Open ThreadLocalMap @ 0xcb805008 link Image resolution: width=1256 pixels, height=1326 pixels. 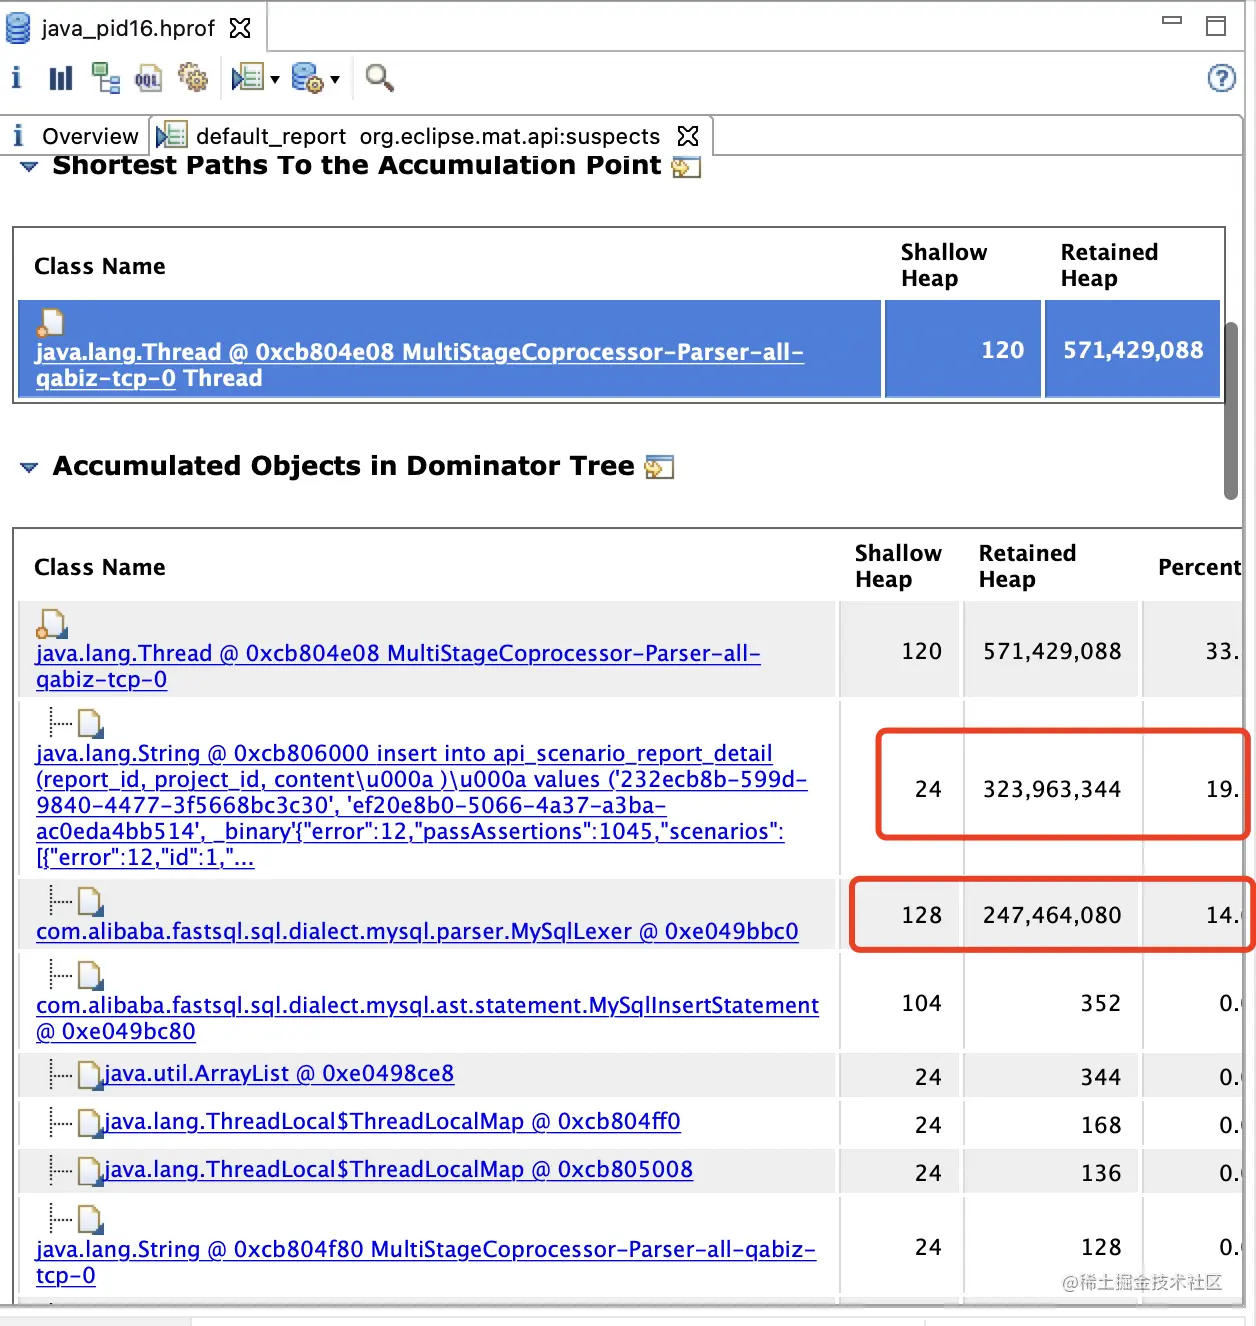(x=398, y=1169)
